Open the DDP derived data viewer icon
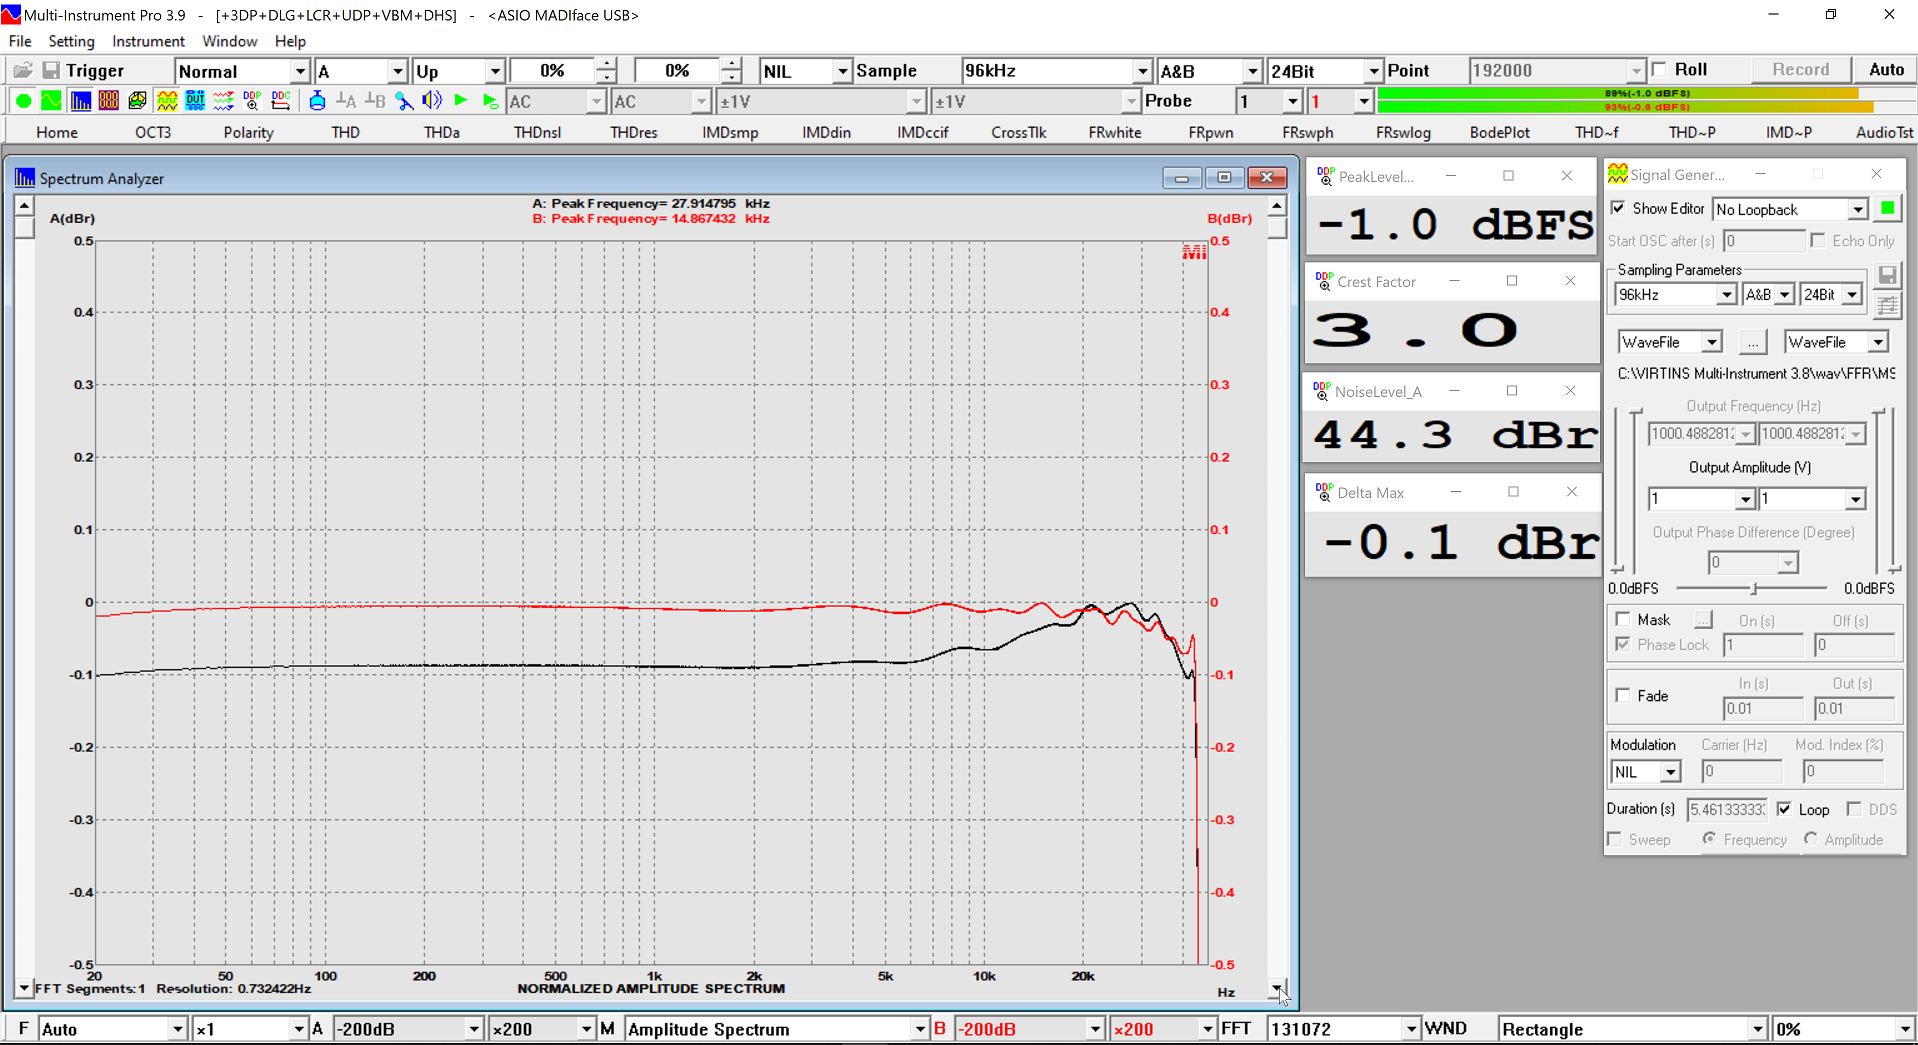The width and height of the screenshot is (1918, 1045). tap(252, 101)
